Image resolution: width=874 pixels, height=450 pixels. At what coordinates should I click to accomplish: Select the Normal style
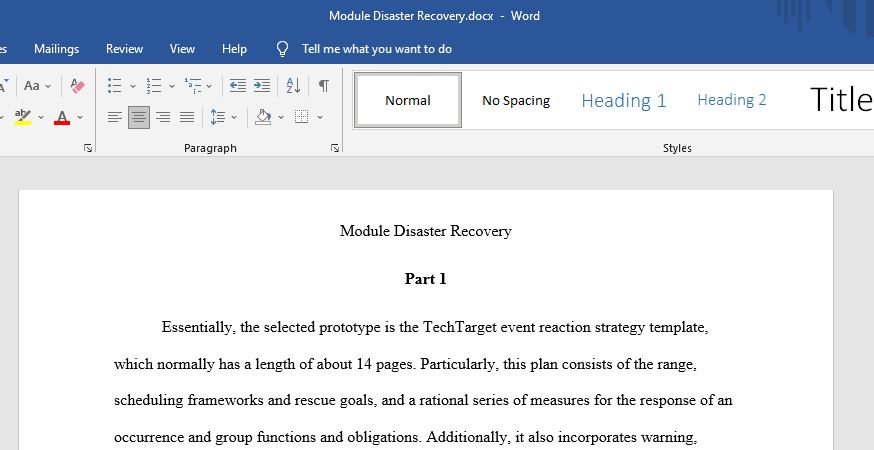point(408,100)
